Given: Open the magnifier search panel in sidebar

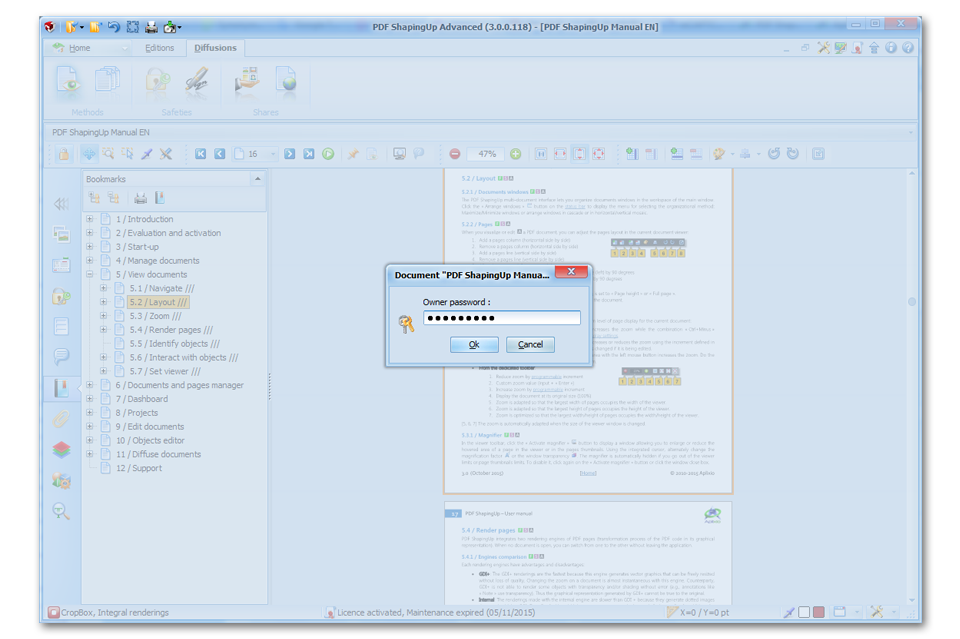Looking at the screenshot, I should coord(61,511).
